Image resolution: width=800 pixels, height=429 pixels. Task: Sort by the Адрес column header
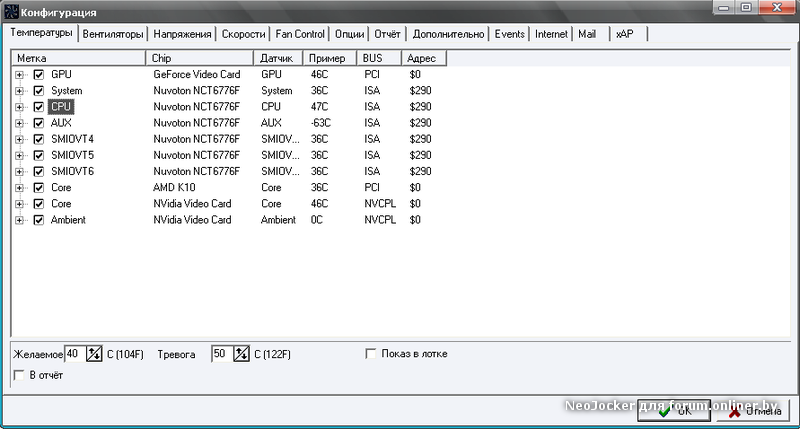pos(424,58)
